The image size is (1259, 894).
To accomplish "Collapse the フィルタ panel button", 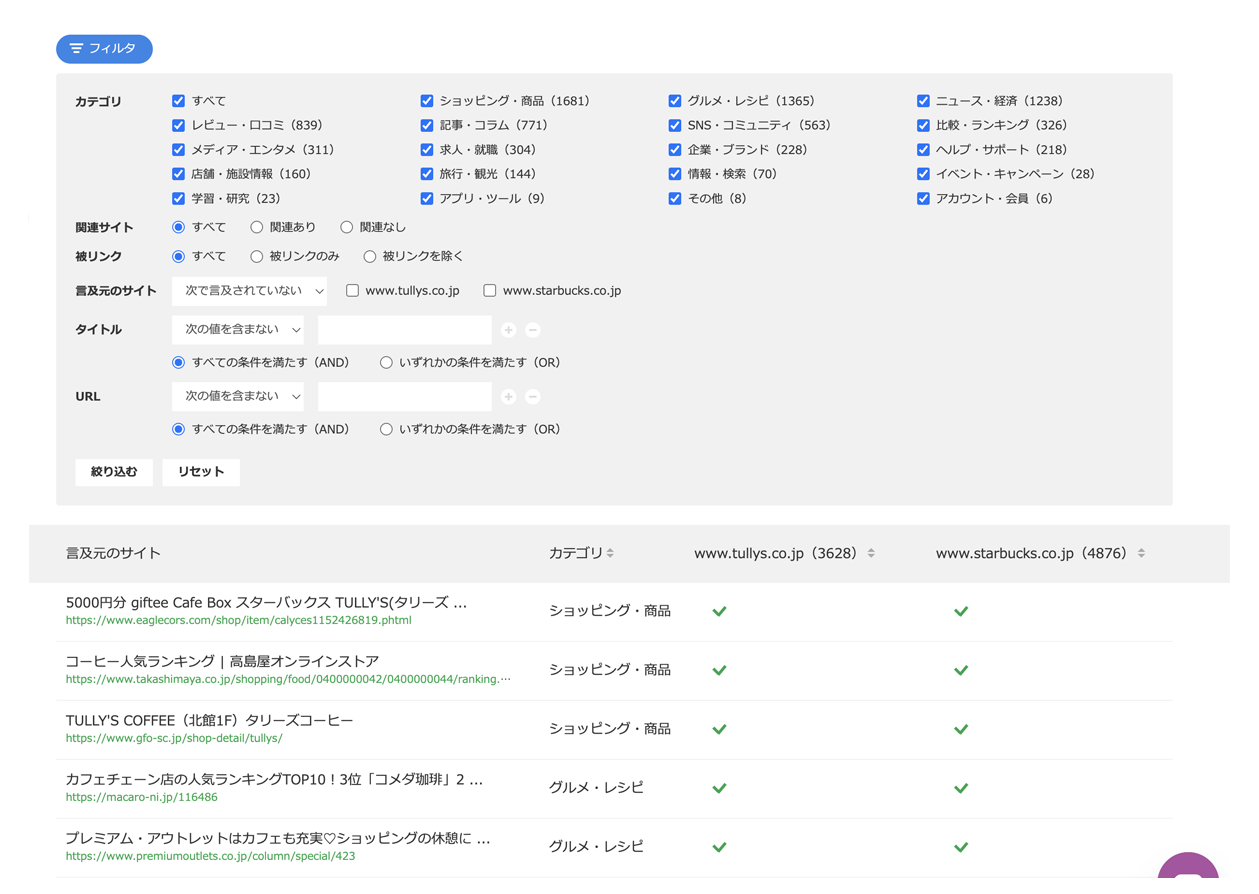I will (104, 49).
